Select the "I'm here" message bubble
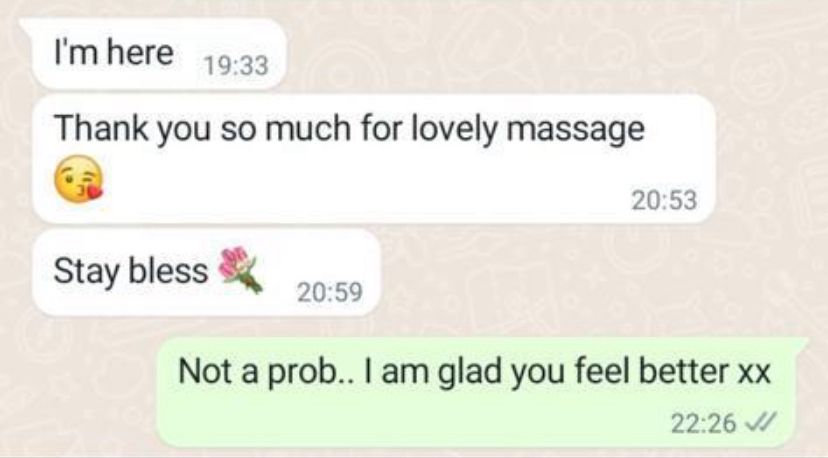The image size is (828, 458). (x=159, y=53)
